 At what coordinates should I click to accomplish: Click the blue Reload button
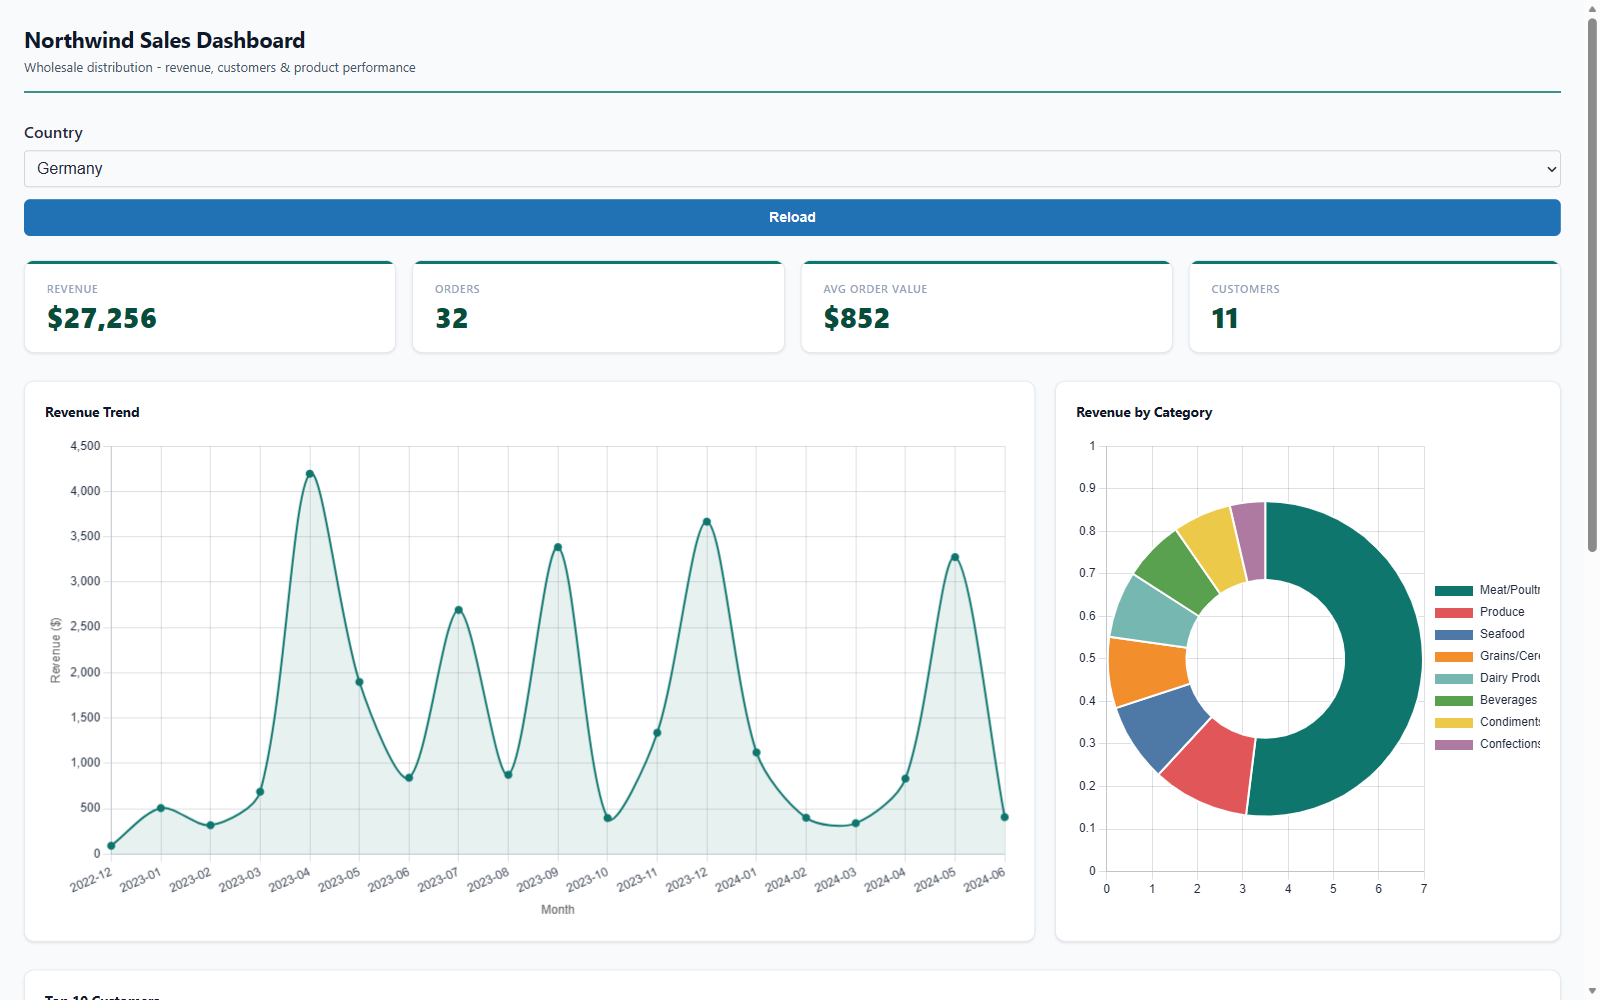tap(792, 217)
